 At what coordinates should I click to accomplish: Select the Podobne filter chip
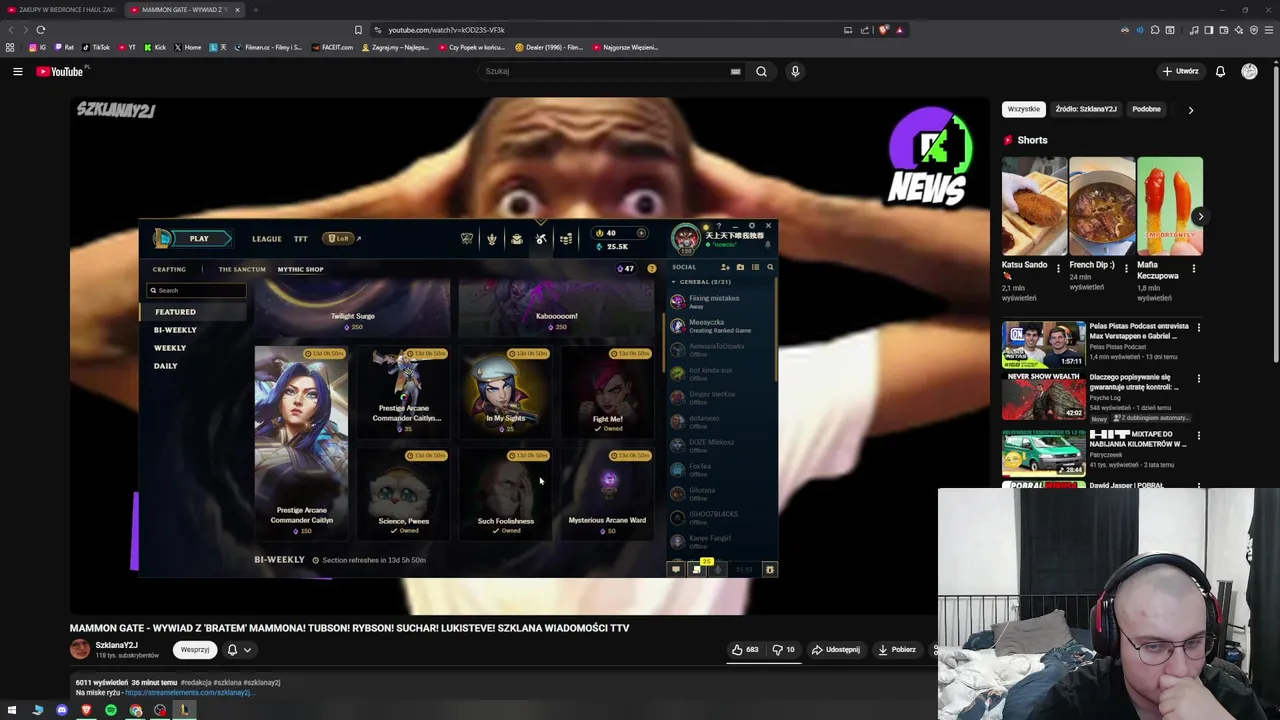[x=1146, y=109]
